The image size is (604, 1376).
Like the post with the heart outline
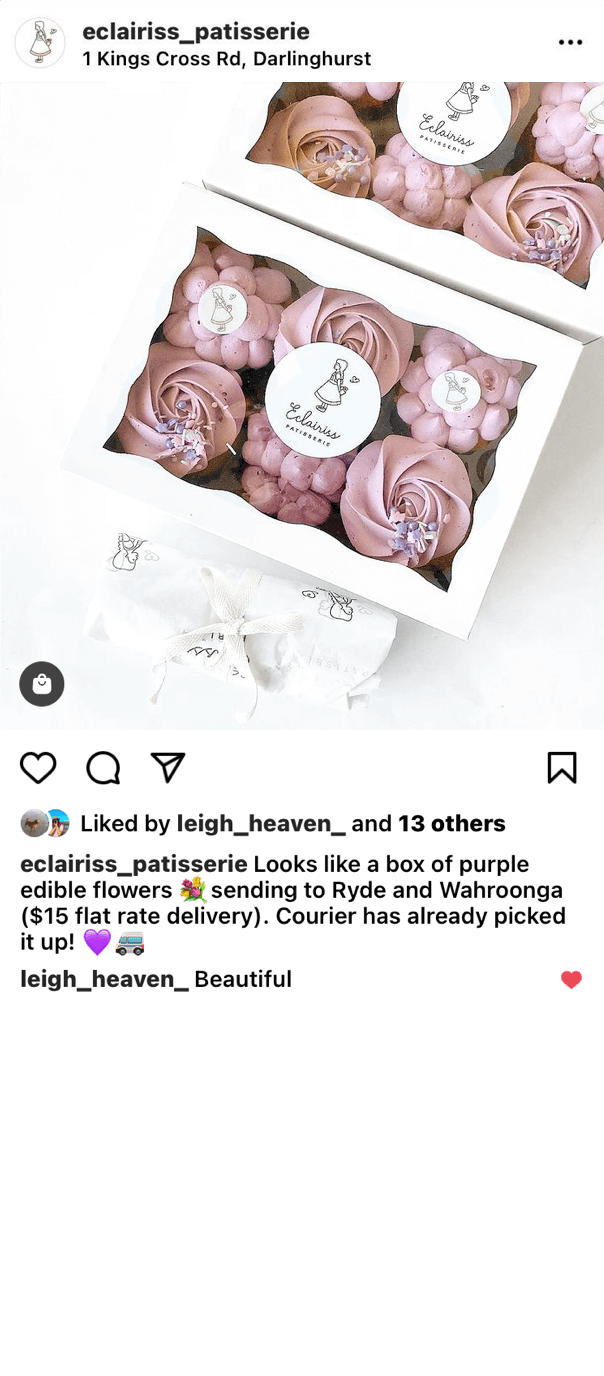pos(38,768)
